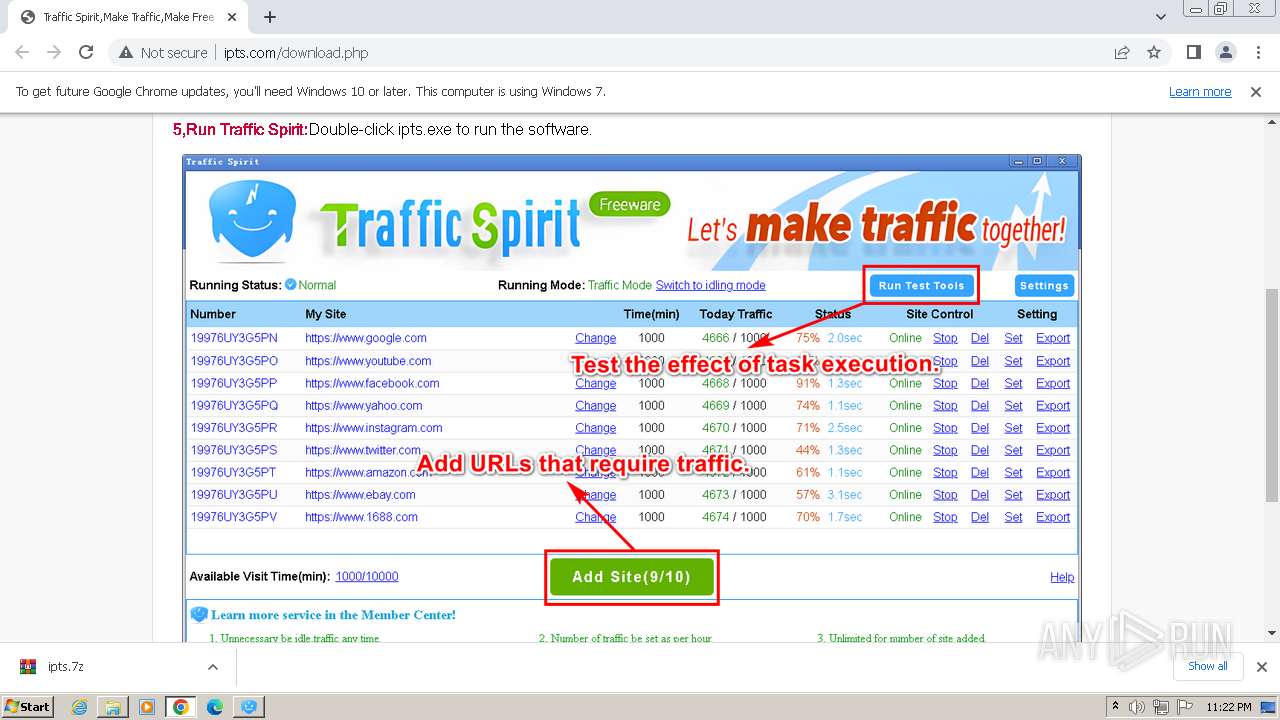Viewport: 1280px width, 720px height.
Task: Close the Traffic Spirit tab
Action: 233,17
